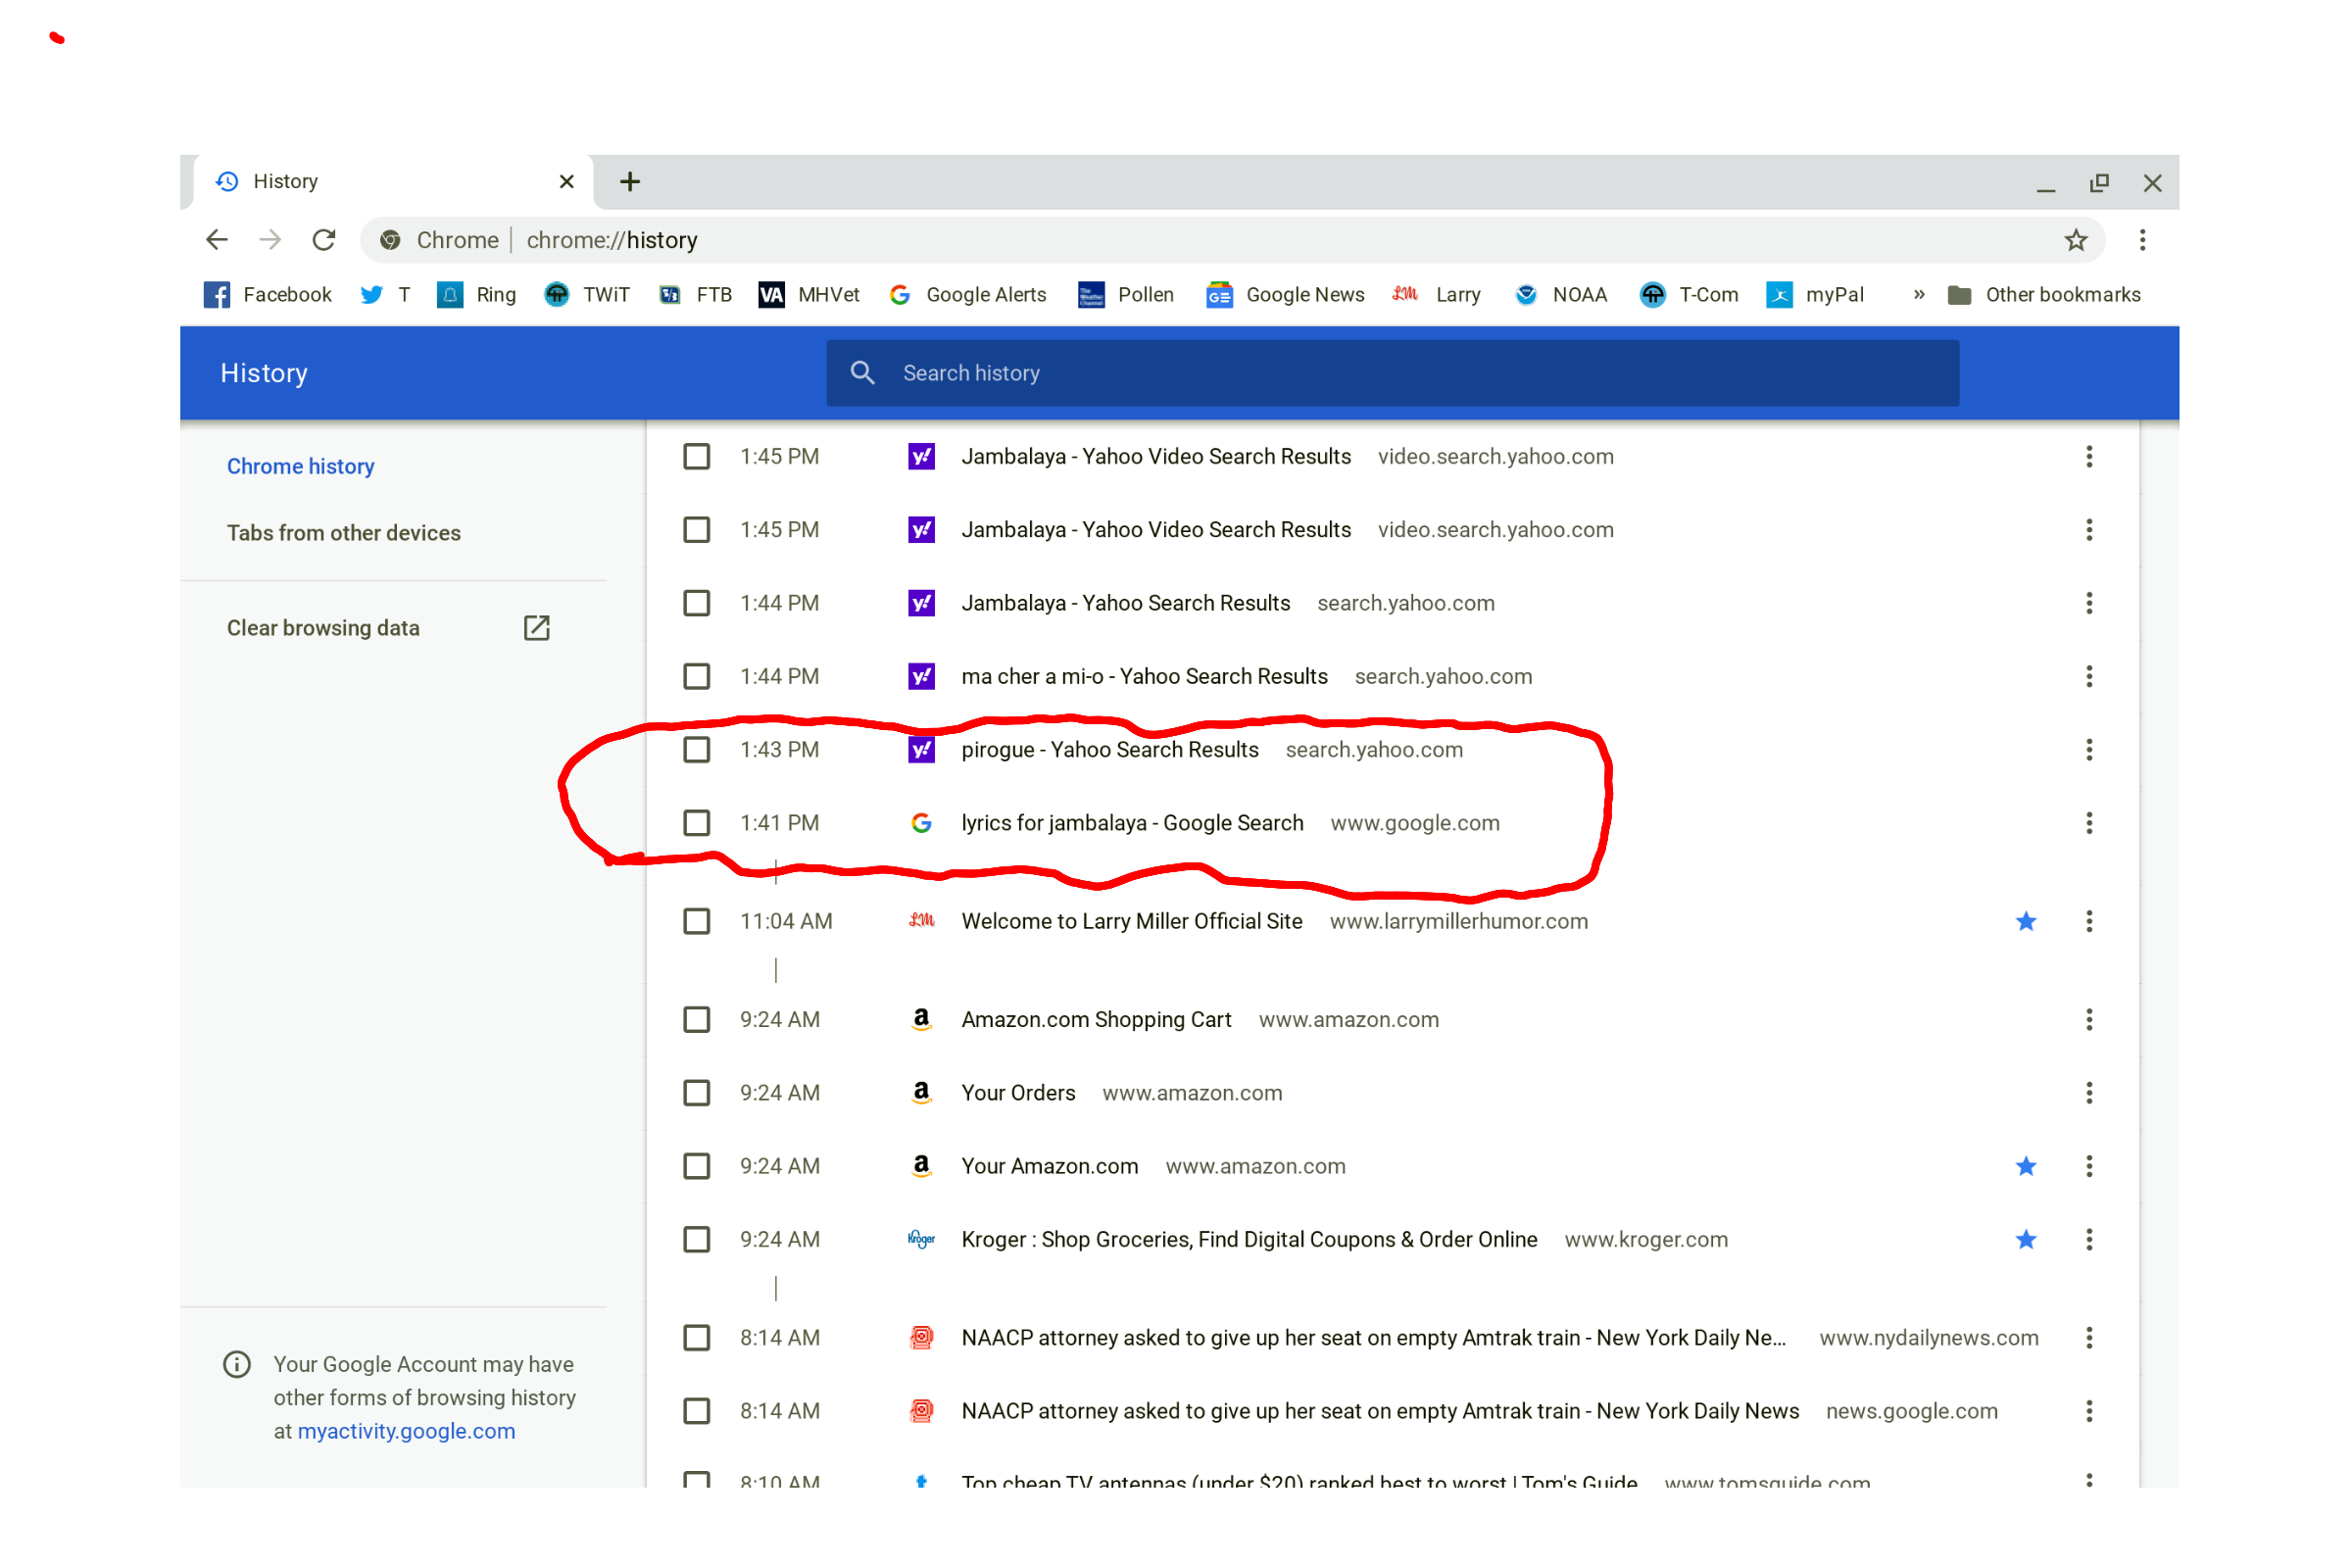Select the lyrics for jambalaya entry checkbox
Screen dimensions: 2352x1568
[x=696, y=823]
